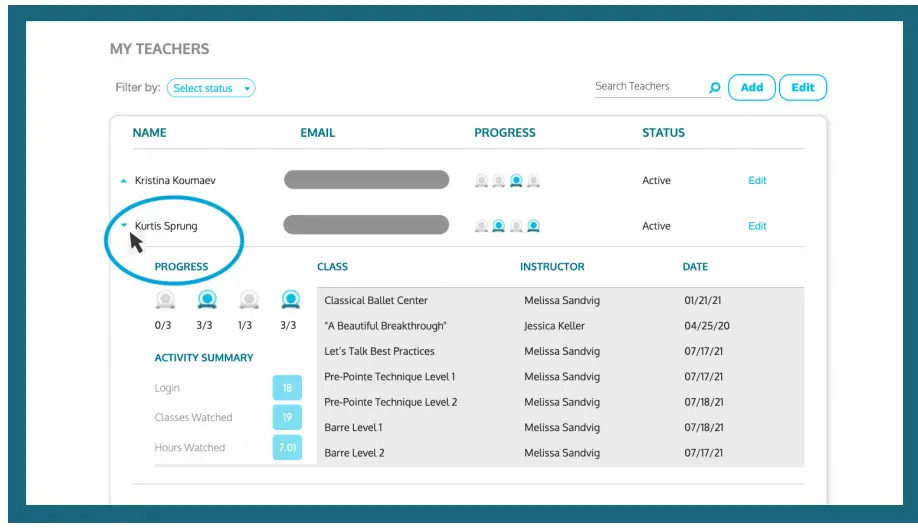The width and height of the screenshot is (918, 528).
Task: Select the "A Beautiful Breakthrough" class
Action: tap(385, 326)
